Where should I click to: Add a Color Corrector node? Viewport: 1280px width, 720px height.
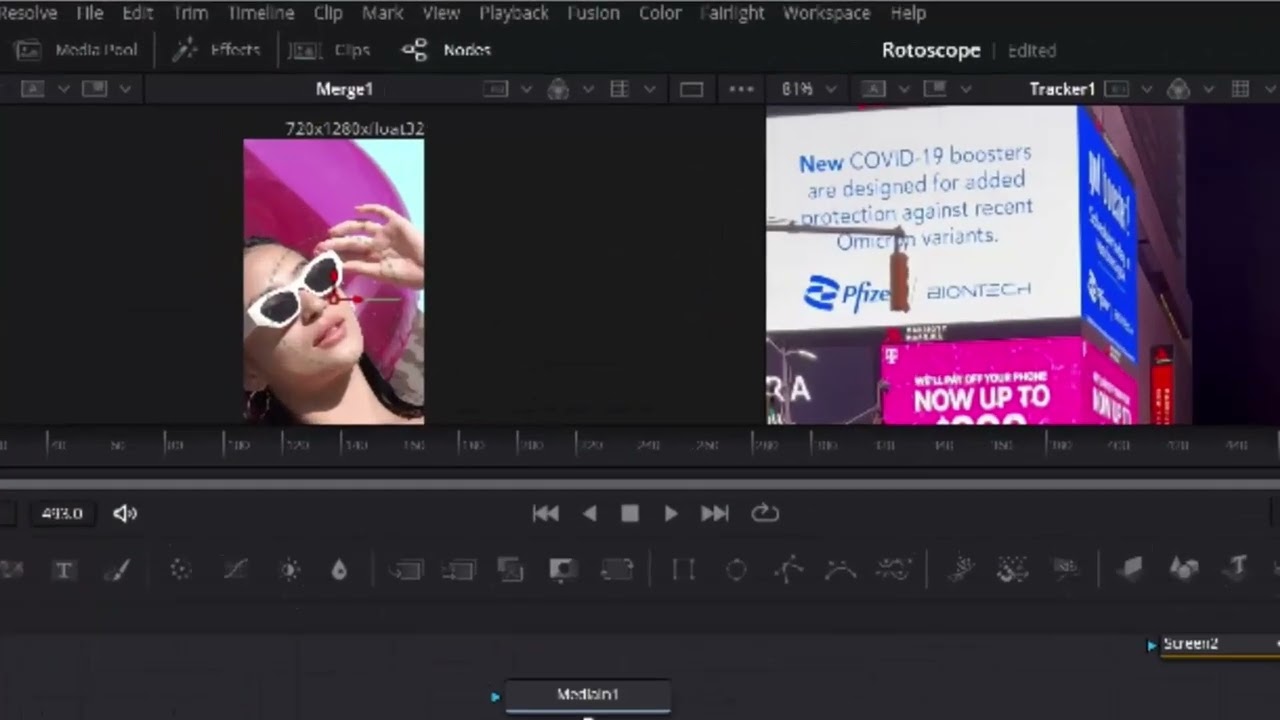(180, 569)
